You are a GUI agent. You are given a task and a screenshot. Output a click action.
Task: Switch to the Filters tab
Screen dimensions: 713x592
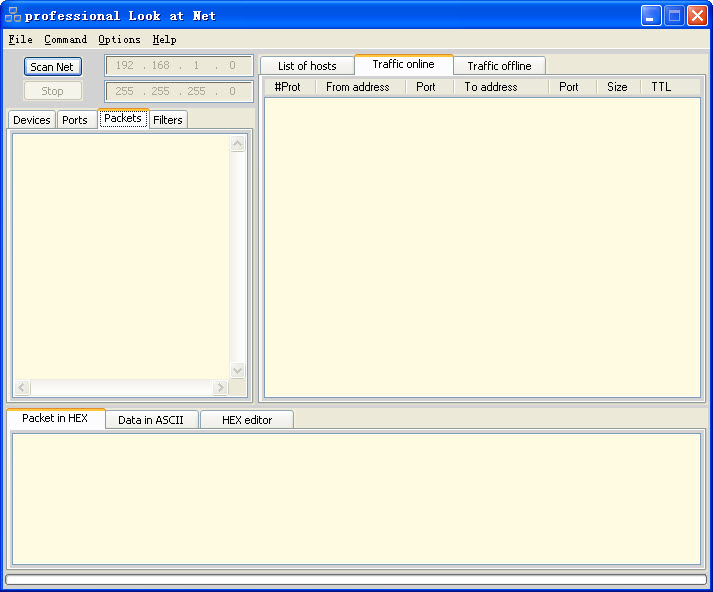point(168,120)
